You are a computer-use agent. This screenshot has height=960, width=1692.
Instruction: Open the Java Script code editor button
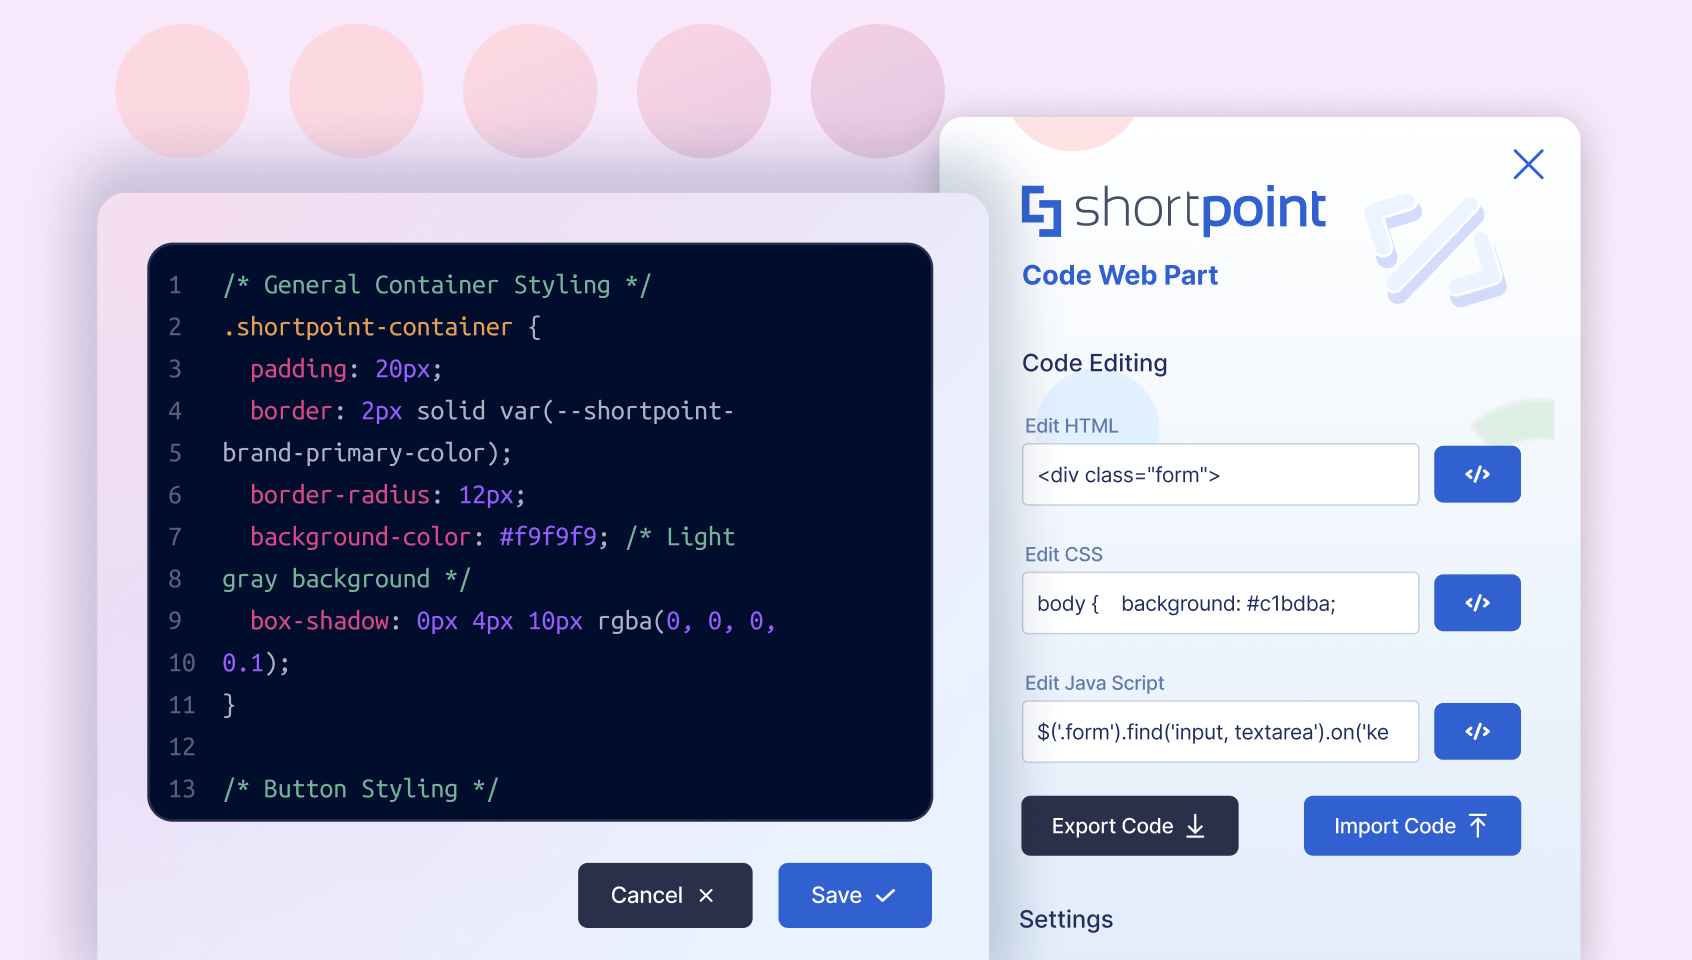click(1477, 731)
